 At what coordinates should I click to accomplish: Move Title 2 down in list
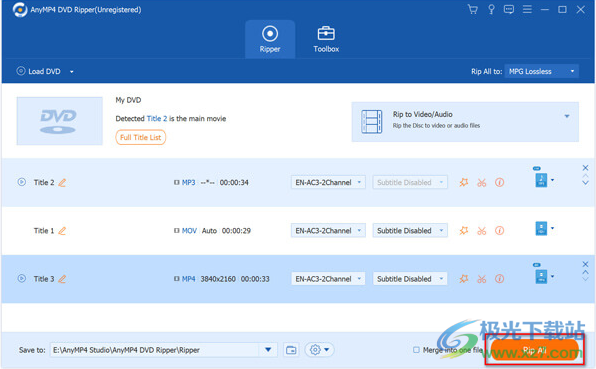pos(585,183)
